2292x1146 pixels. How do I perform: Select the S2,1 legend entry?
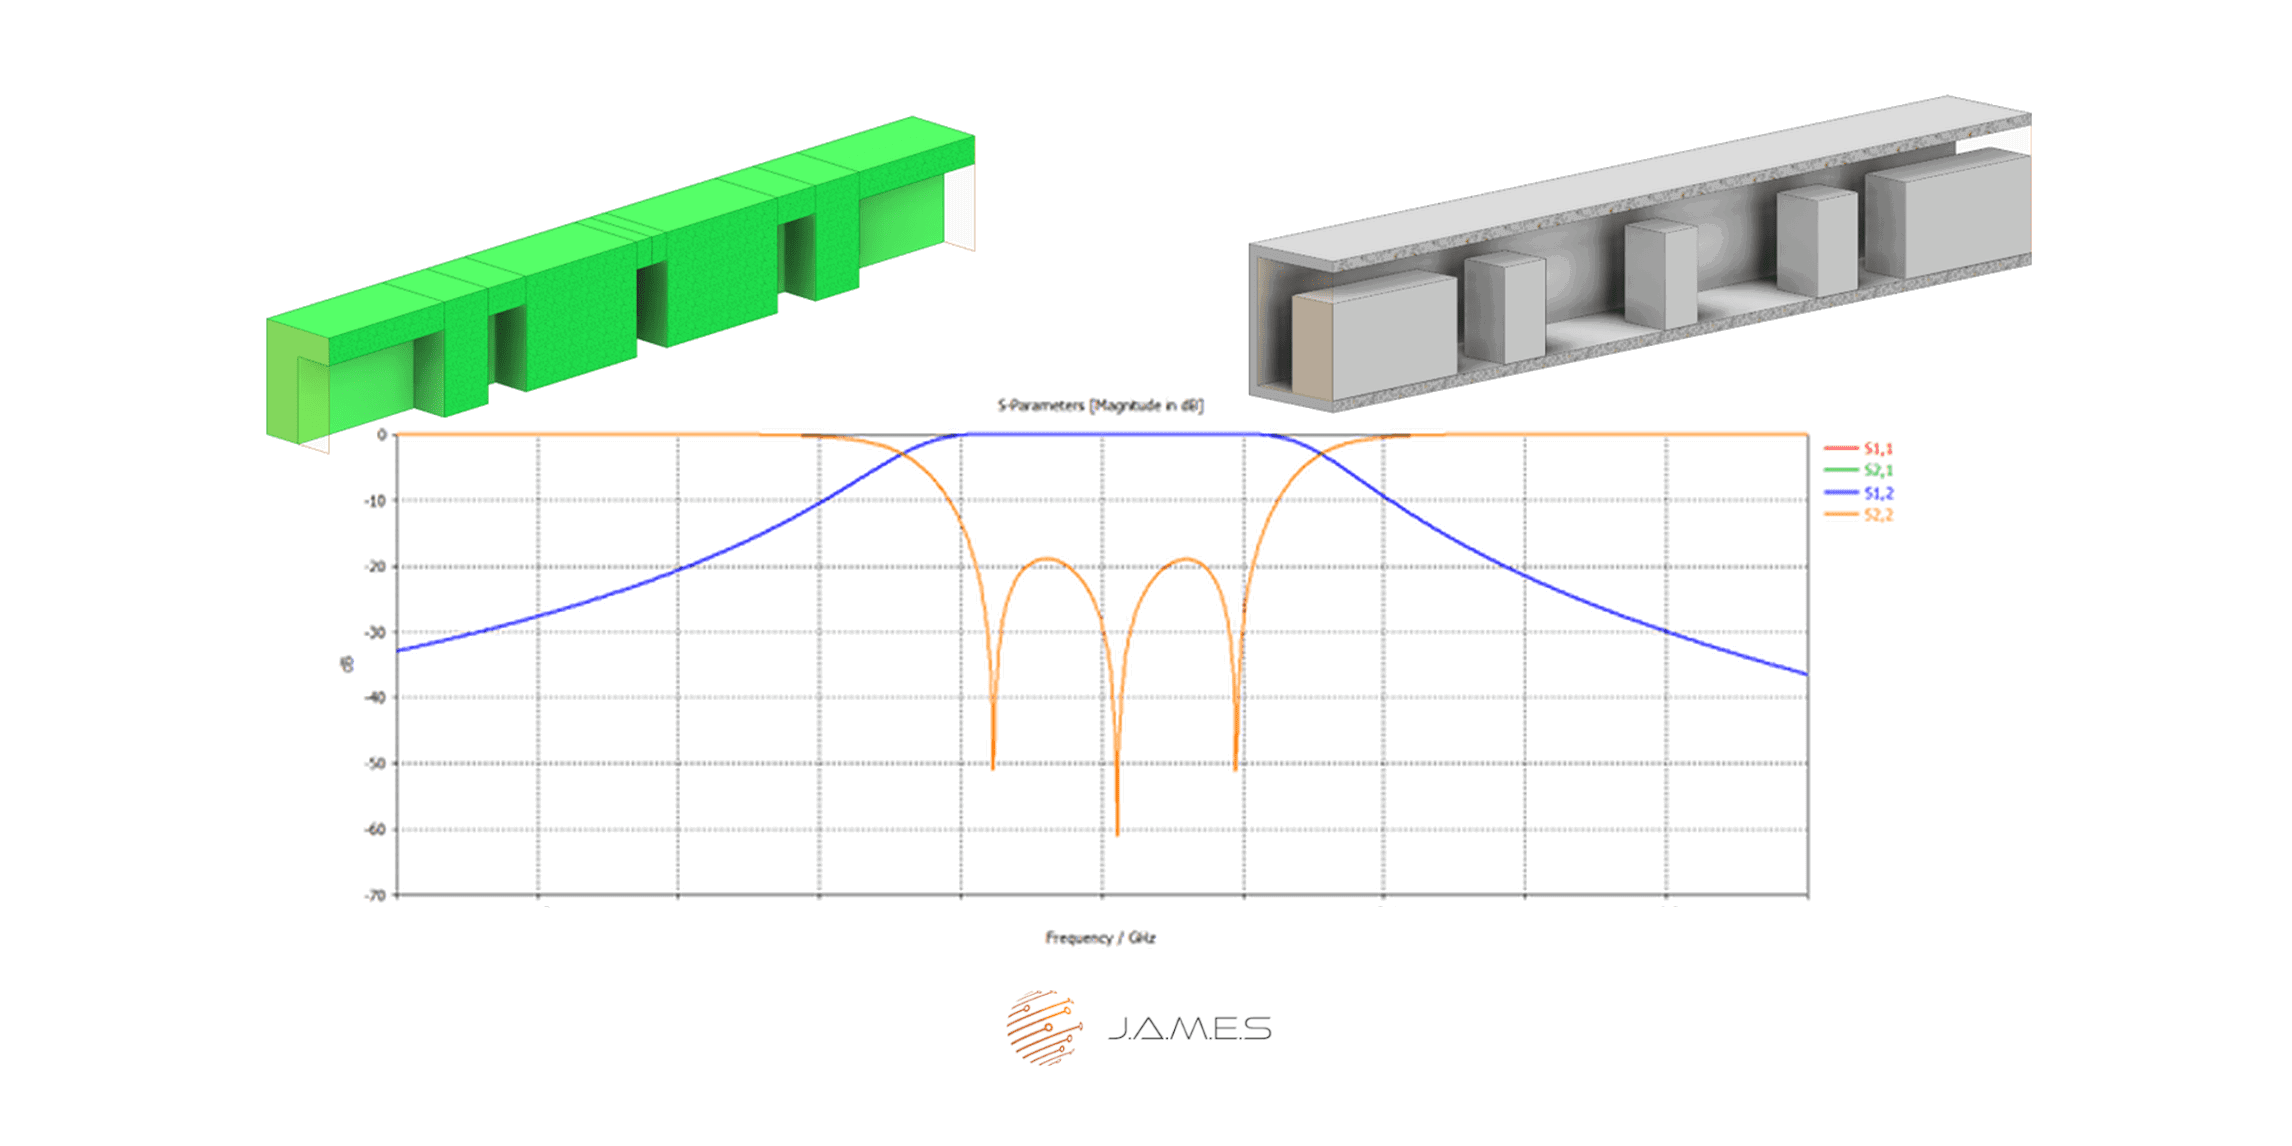pyautogui.click(x=1859, y=470)
